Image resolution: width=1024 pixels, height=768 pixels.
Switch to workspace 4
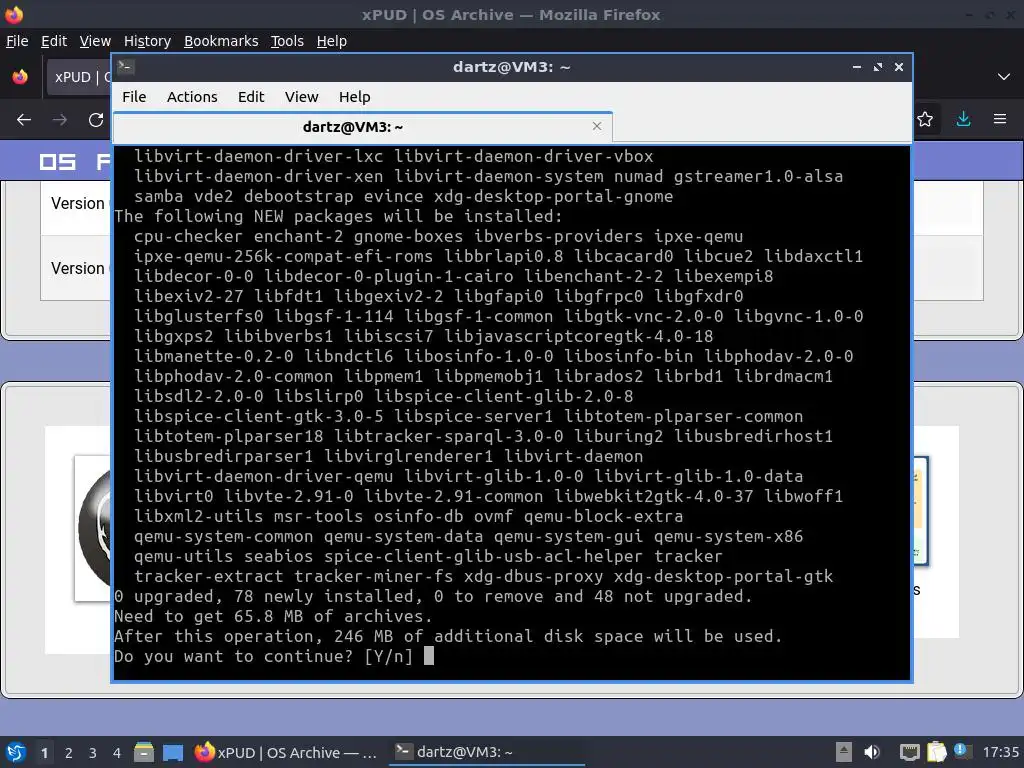[117, 753]
